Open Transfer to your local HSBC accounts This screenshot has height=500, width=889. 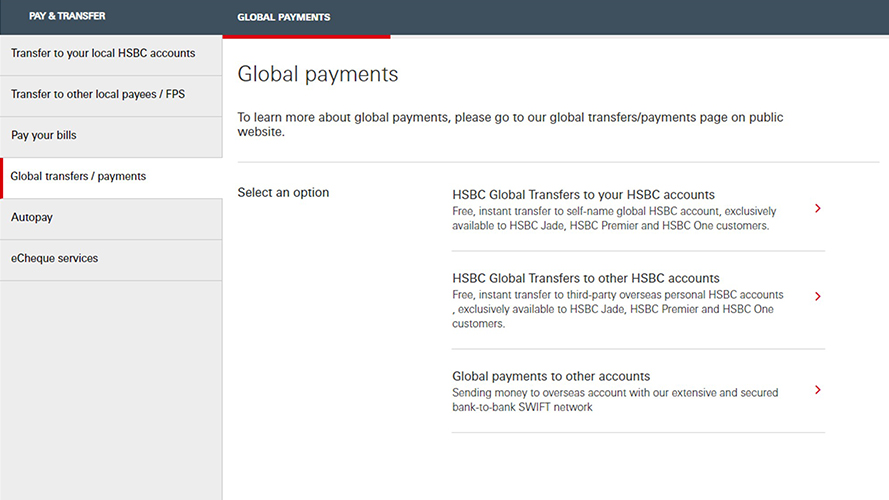111,54
